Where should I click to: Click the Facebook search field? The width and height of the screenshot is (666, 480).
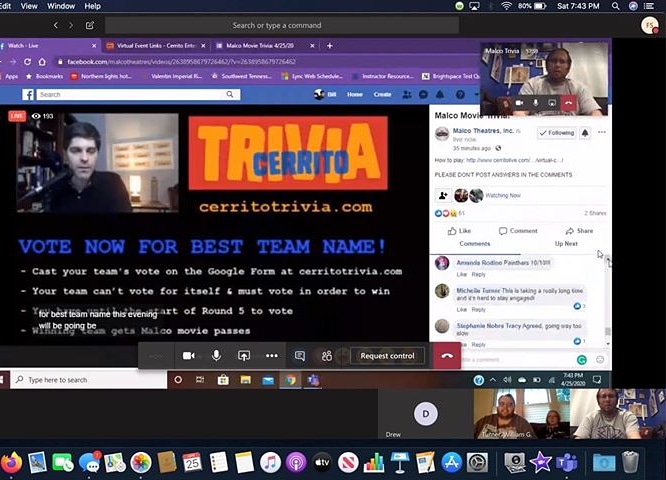pyautogui.click(x=132, y=94)
